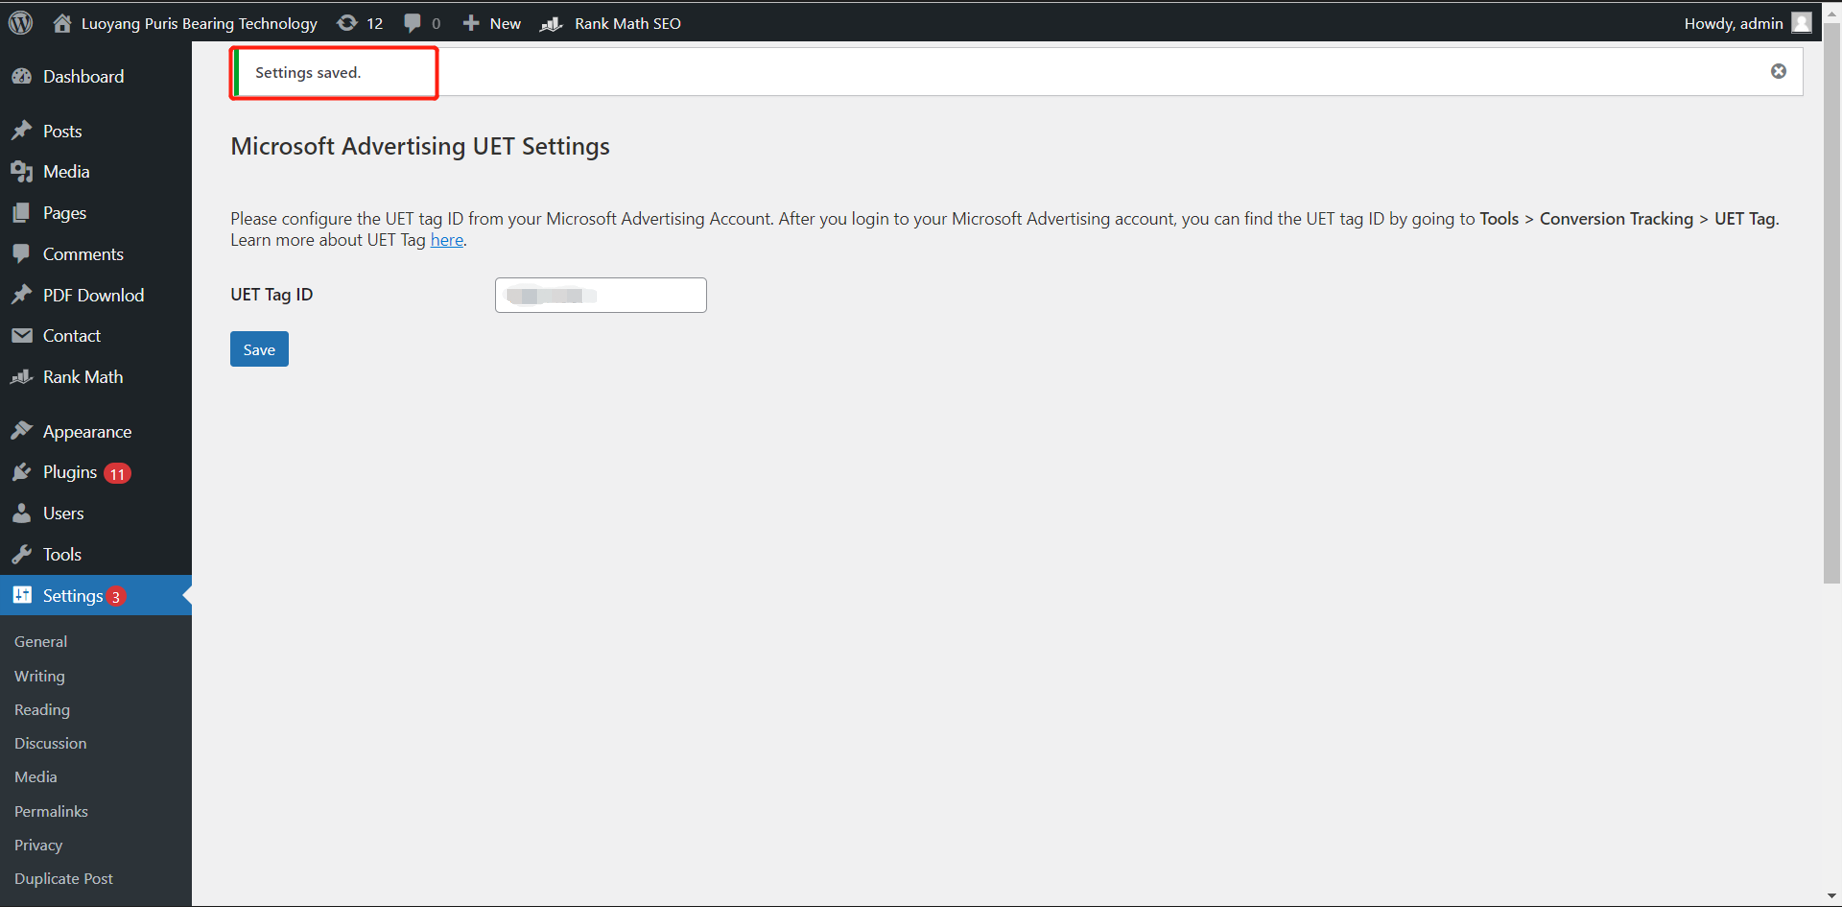Click the Media sidebar icon
The image size is (1842, 907).
tap(21, 172)
